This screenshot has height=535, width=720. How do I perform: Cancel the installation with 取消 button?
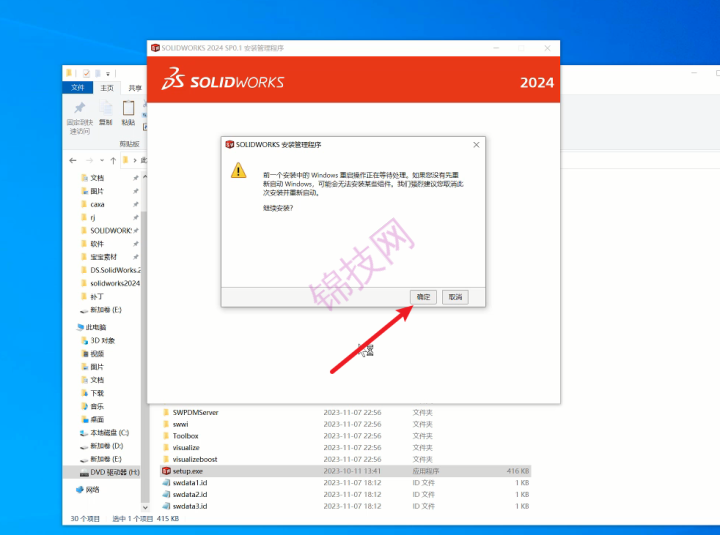(455, 297)
